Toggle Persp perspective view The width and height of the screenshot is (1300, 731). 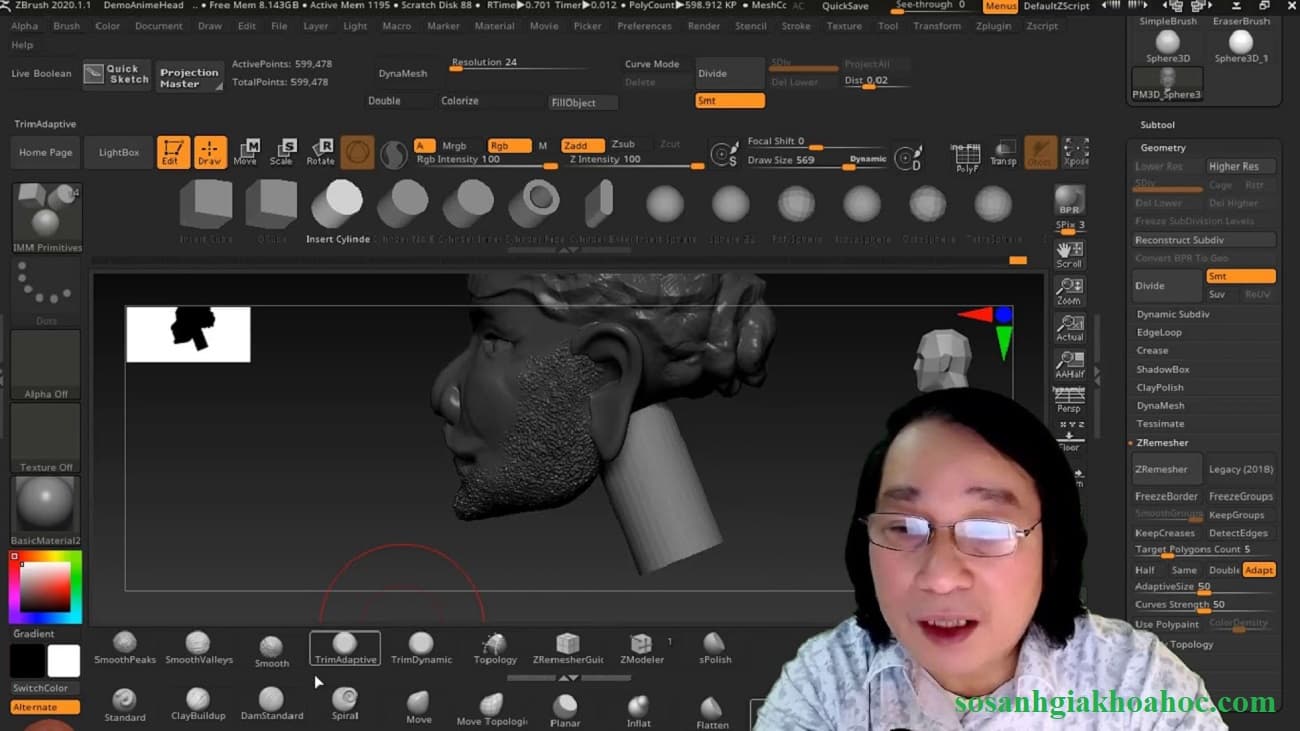pos(1069,400)
